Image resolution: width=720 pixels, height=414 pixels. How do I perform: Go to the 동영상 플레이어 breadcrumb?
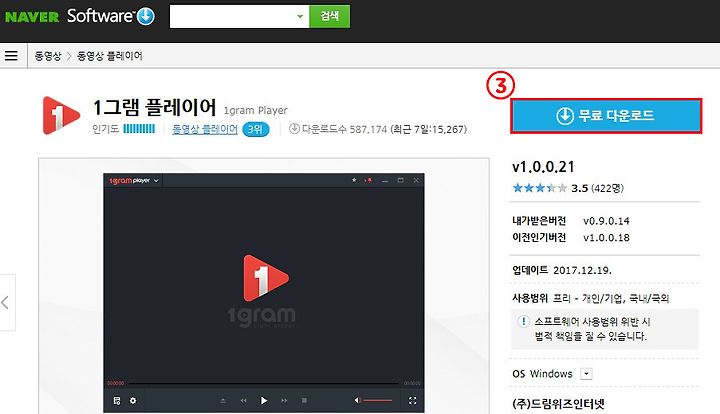click(x=110, y=56)
